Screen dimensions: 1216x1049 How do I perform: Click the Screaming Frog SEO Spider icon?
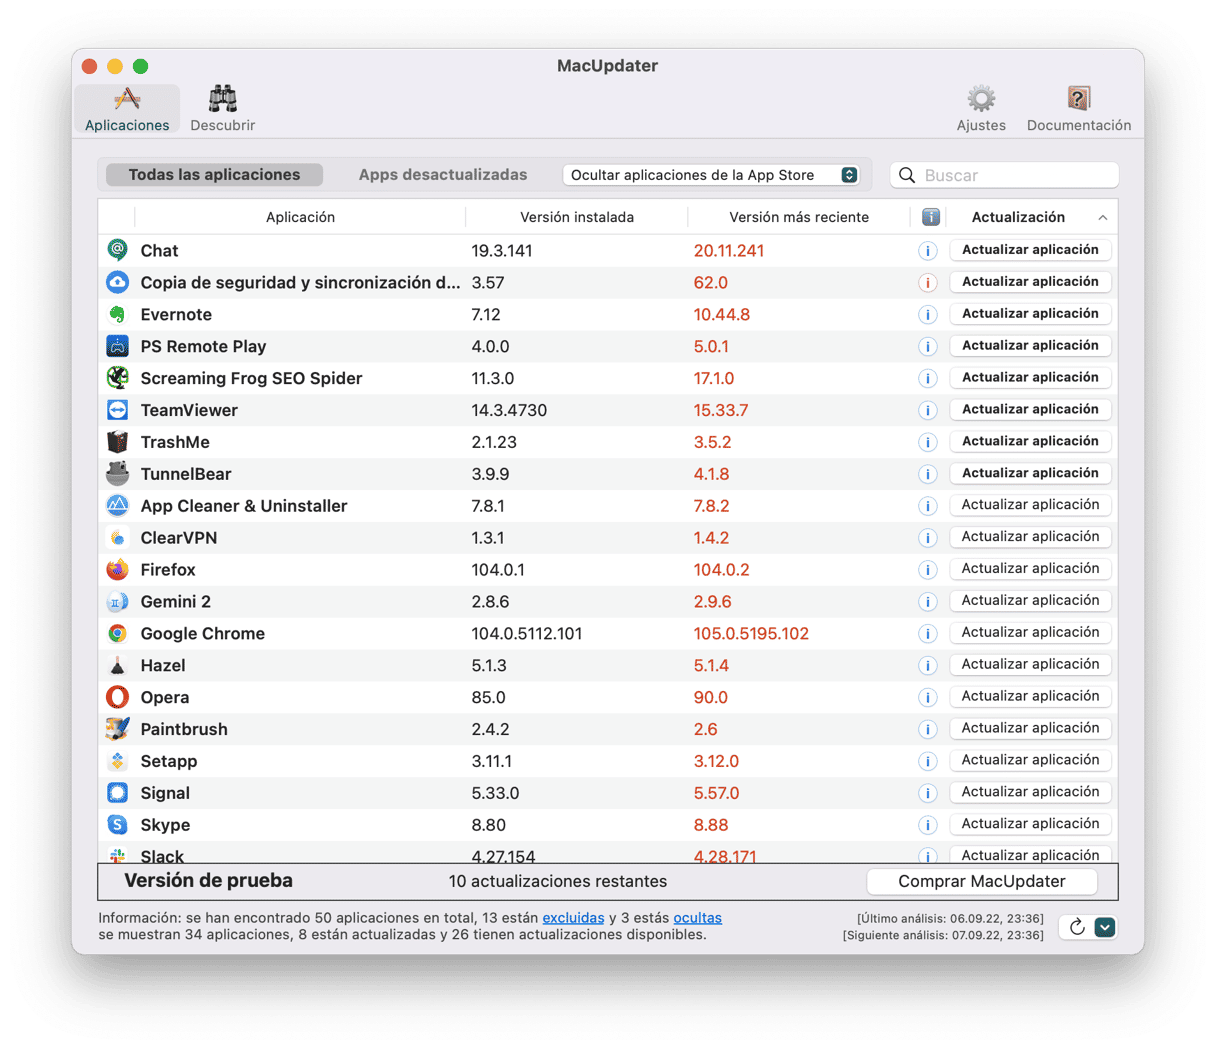coord(118,378)
